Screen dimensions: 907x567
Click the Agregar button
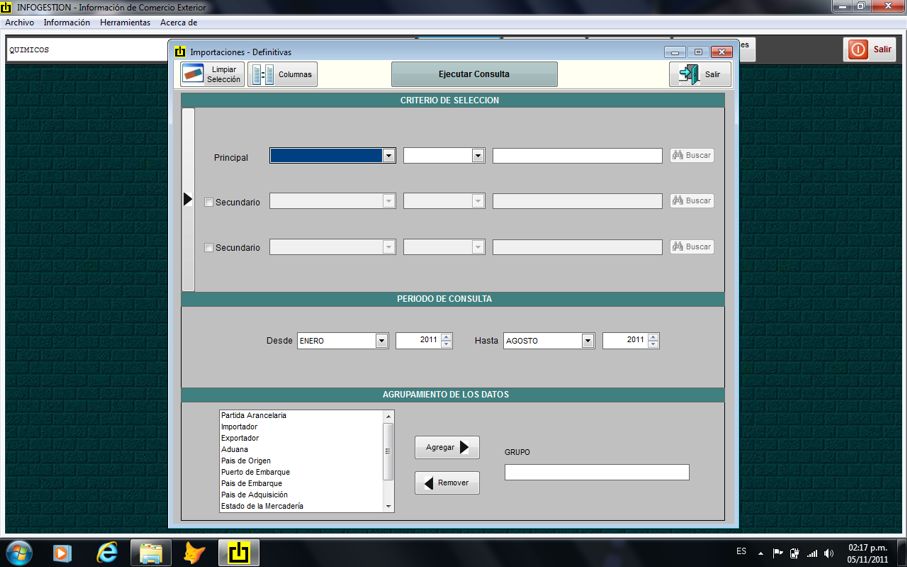(x=447, y=448)
